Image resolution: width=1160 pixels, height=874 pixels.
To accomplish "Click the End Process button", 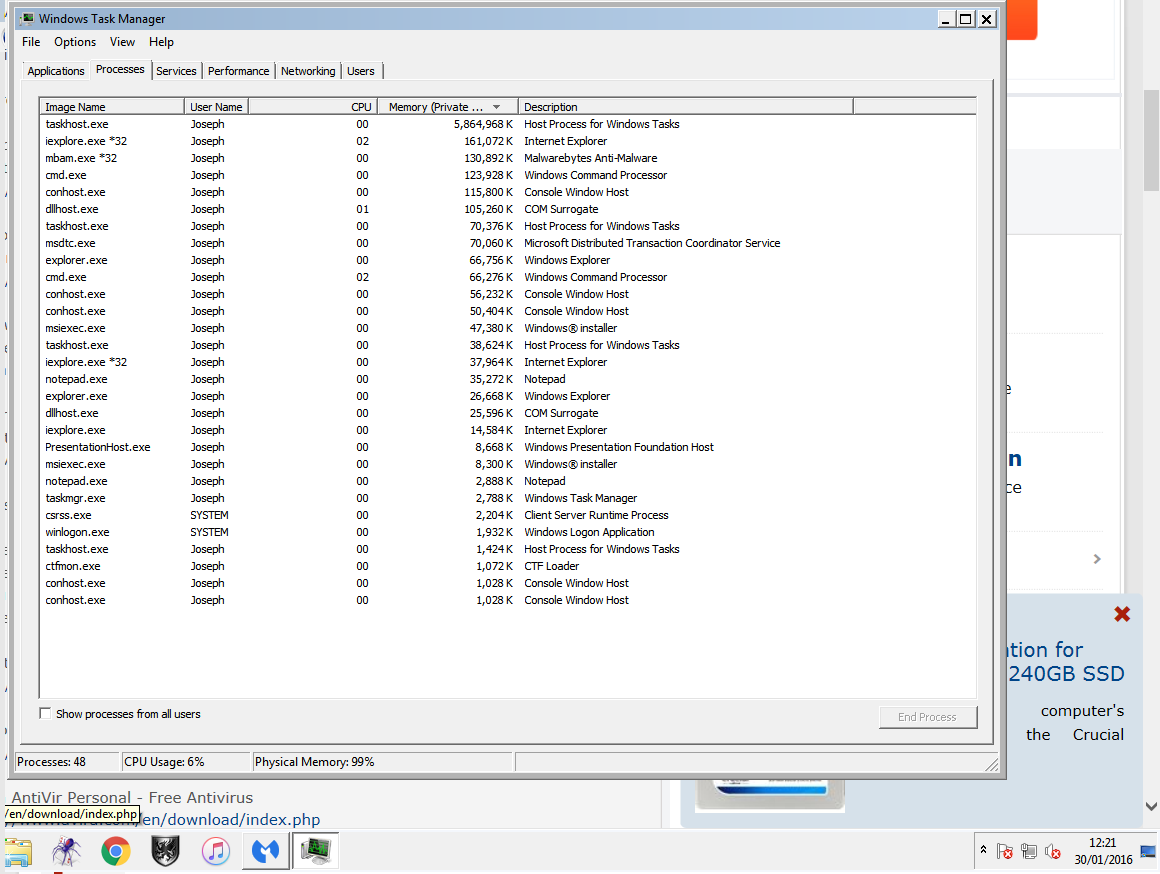I will click(x=928, y=716).
